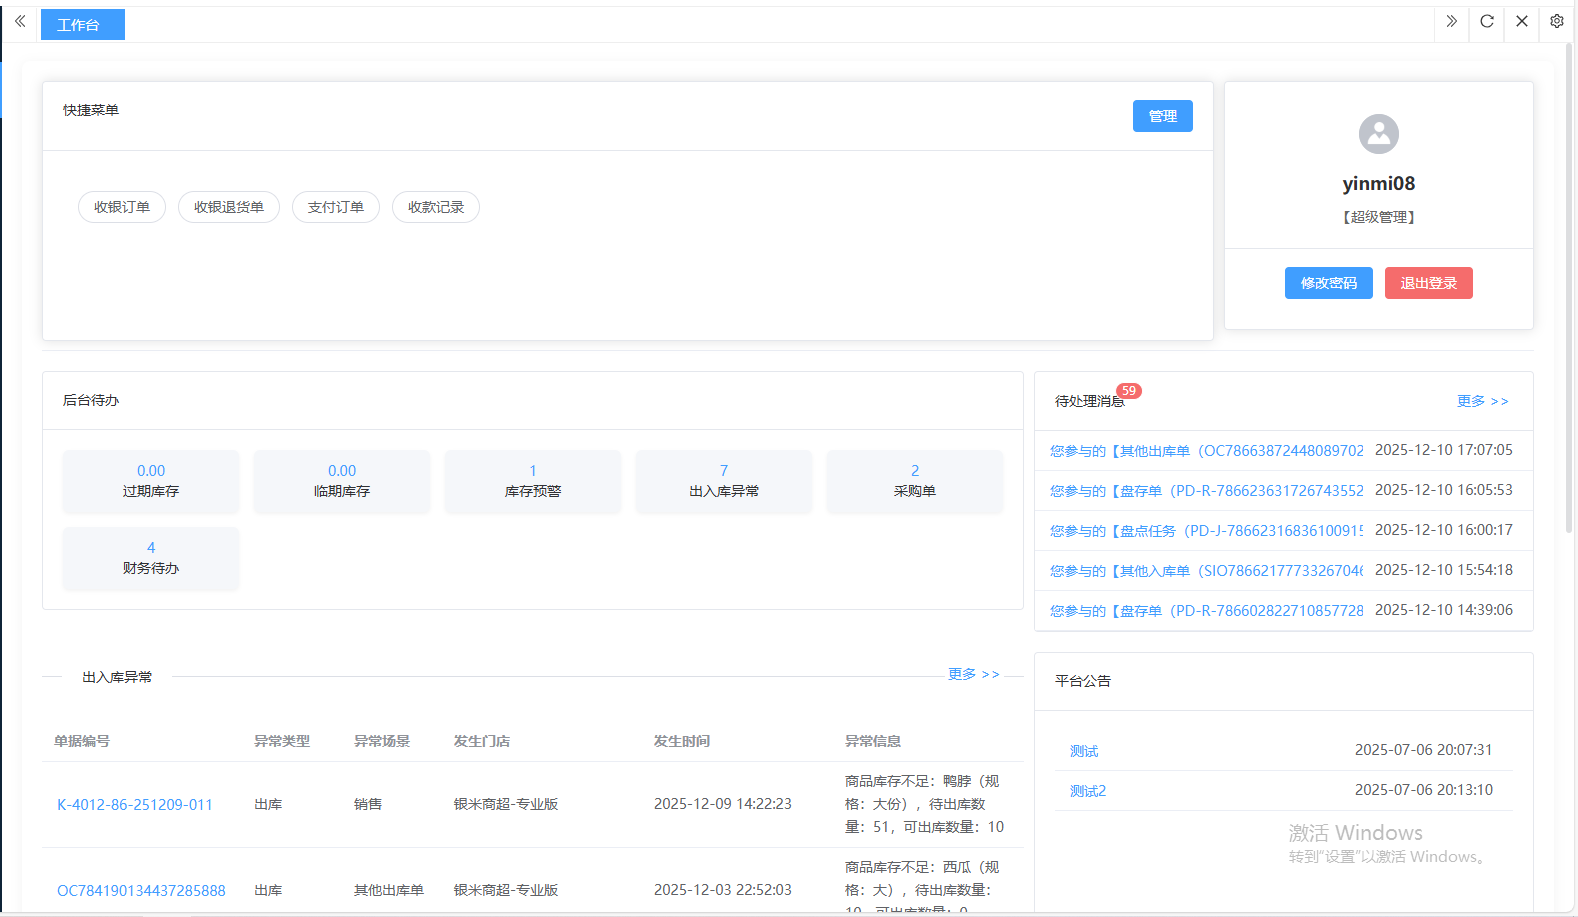Switch to the 工作台 tab
This screenshot has height=917, width=1578.
tap(82, 25)
